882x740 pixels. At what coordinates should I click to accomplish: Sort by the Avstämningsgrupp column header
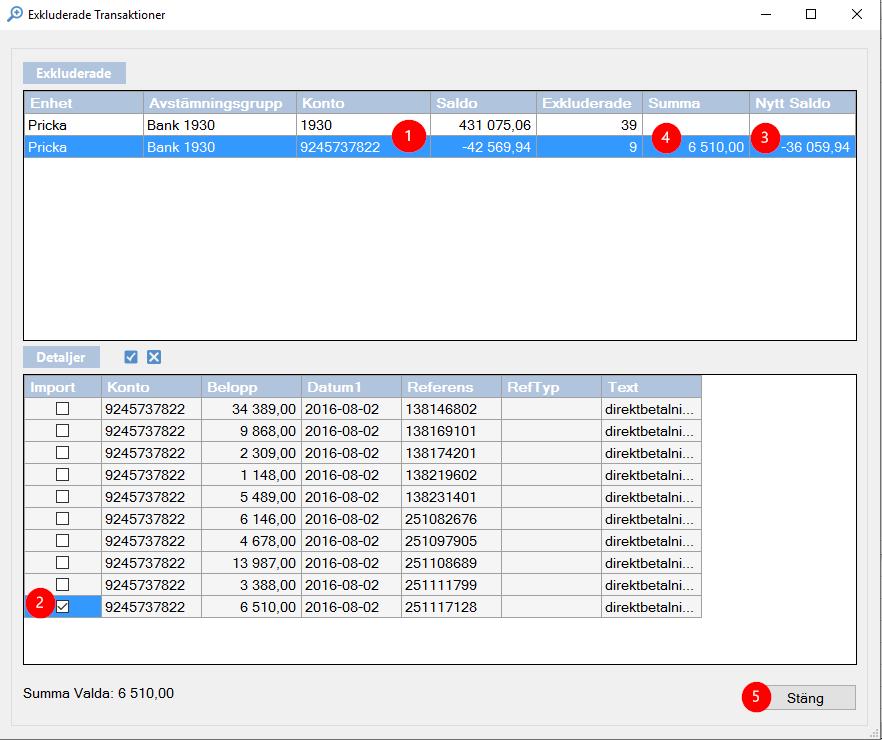(220, 103)
